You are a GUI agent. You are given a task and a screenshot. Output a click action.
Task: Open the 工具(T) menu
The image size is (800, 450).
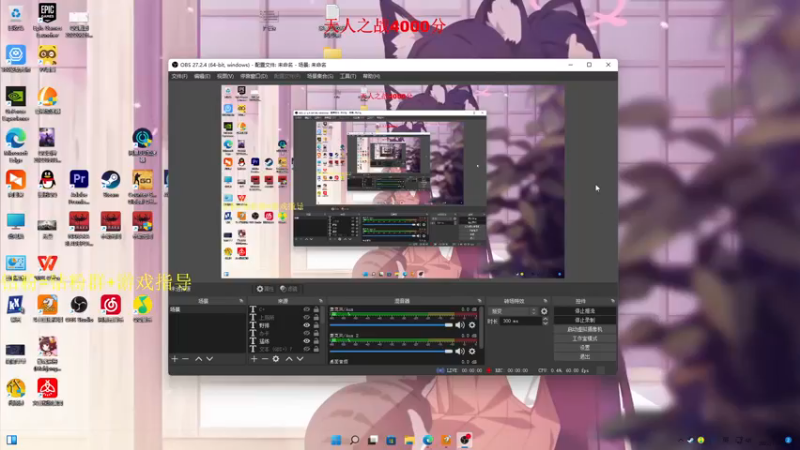(348, 76)
